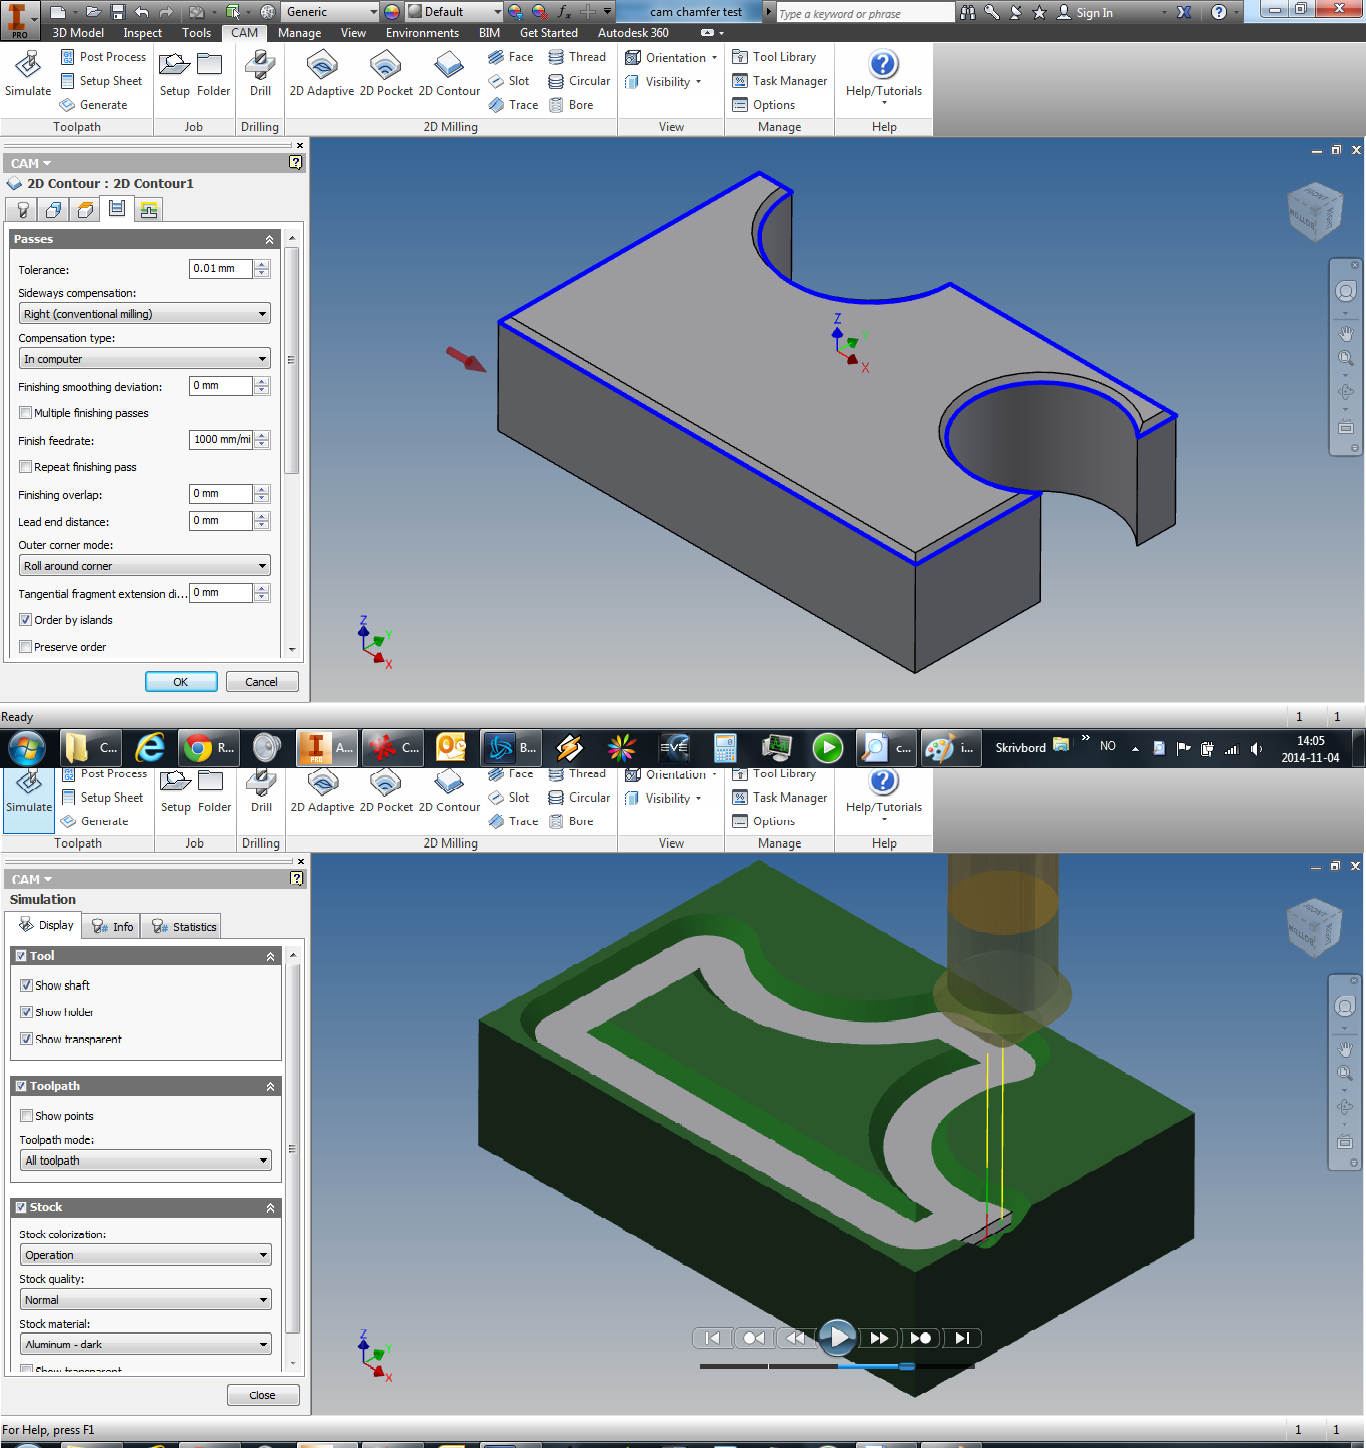
Task: Open Compensation type dropdown
Action: coord(145,359)
